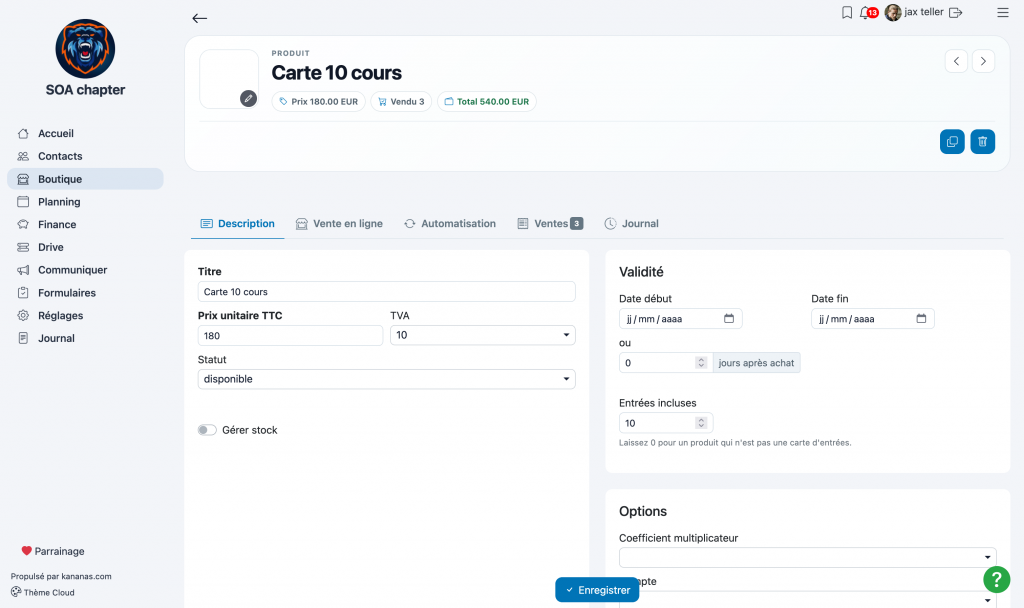Image resolution: width=1024 pixels, height=608 pixels.
Task: Open notifications bell with 13 badge
Action: 868,12
